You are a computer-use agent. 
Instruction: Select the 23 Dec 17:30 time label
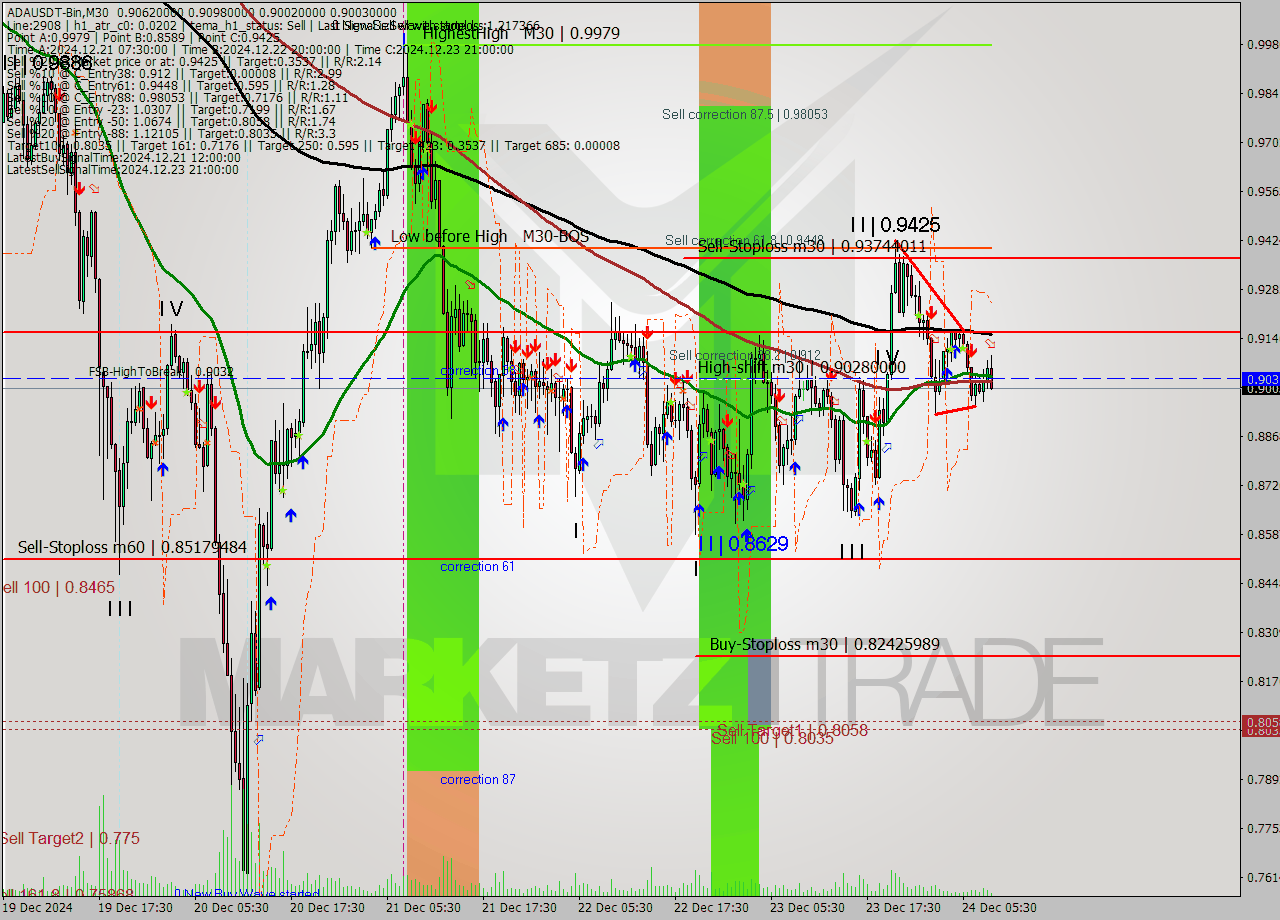click(901, 908)
